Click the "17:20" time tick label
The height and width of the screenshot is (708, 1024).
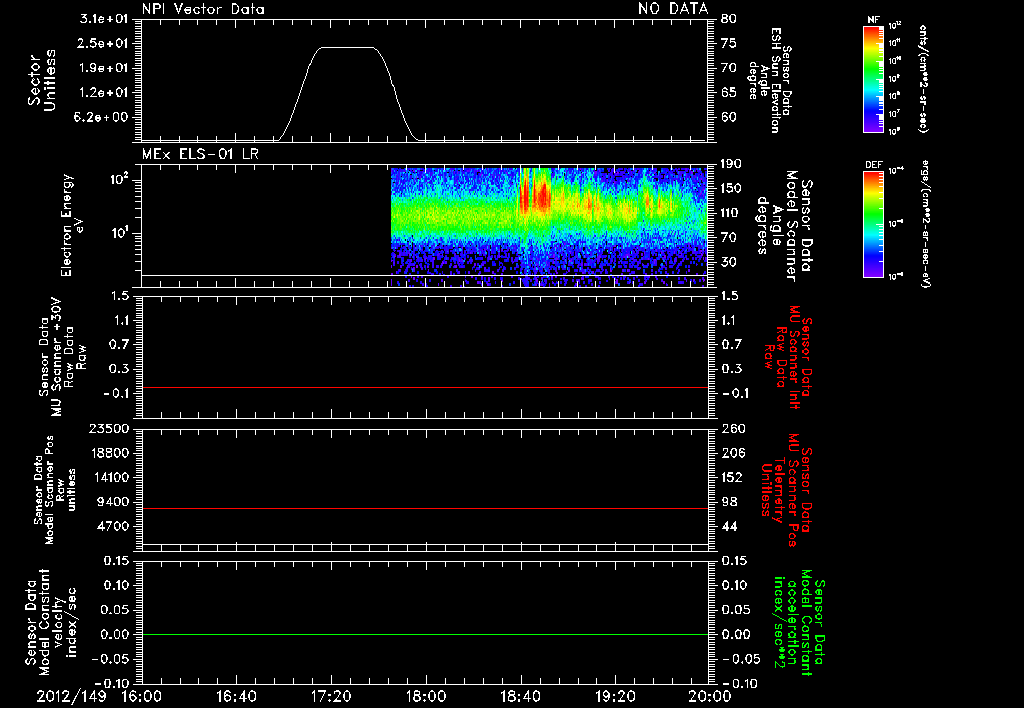[331, 696]
